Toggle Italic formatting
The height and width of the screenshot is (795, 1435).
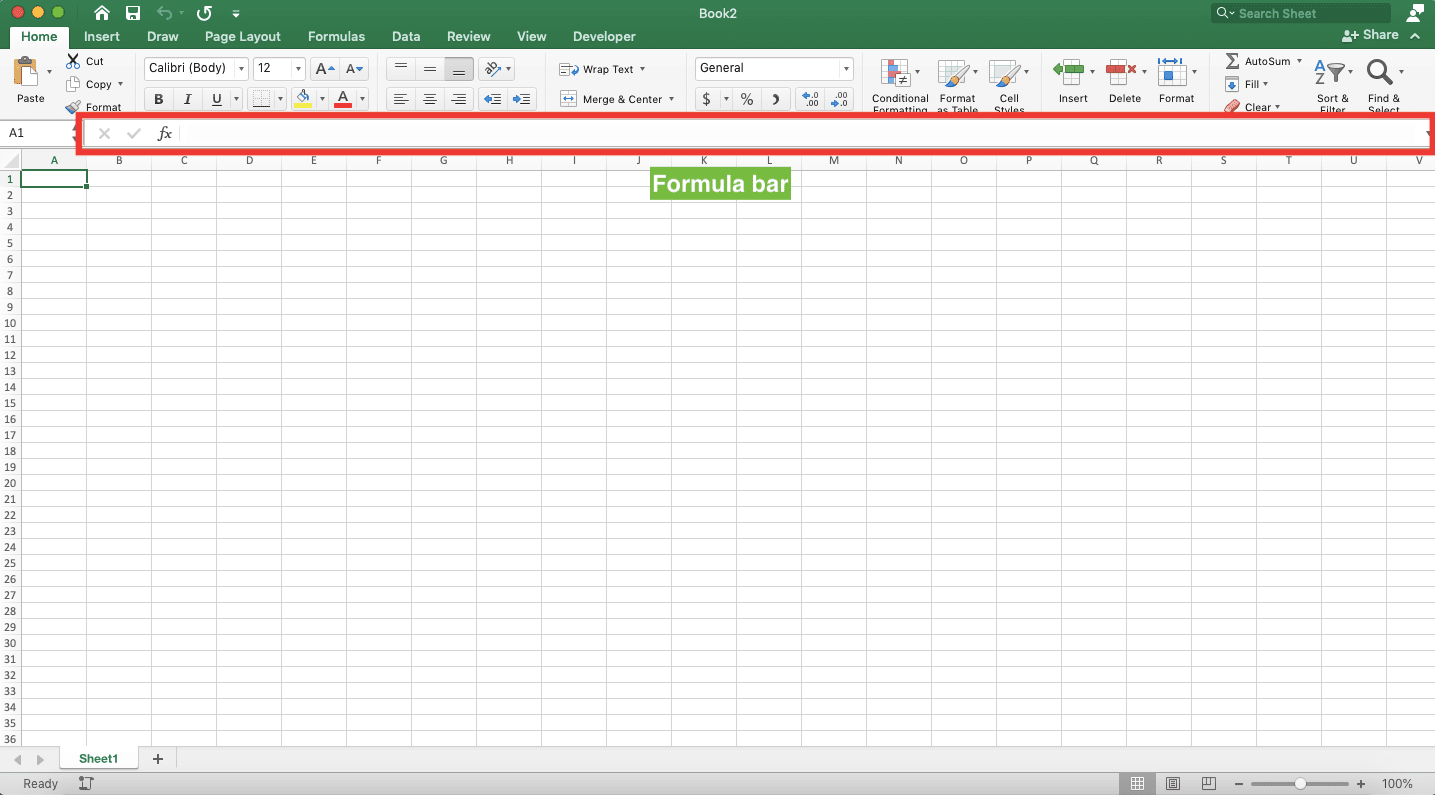187,99
